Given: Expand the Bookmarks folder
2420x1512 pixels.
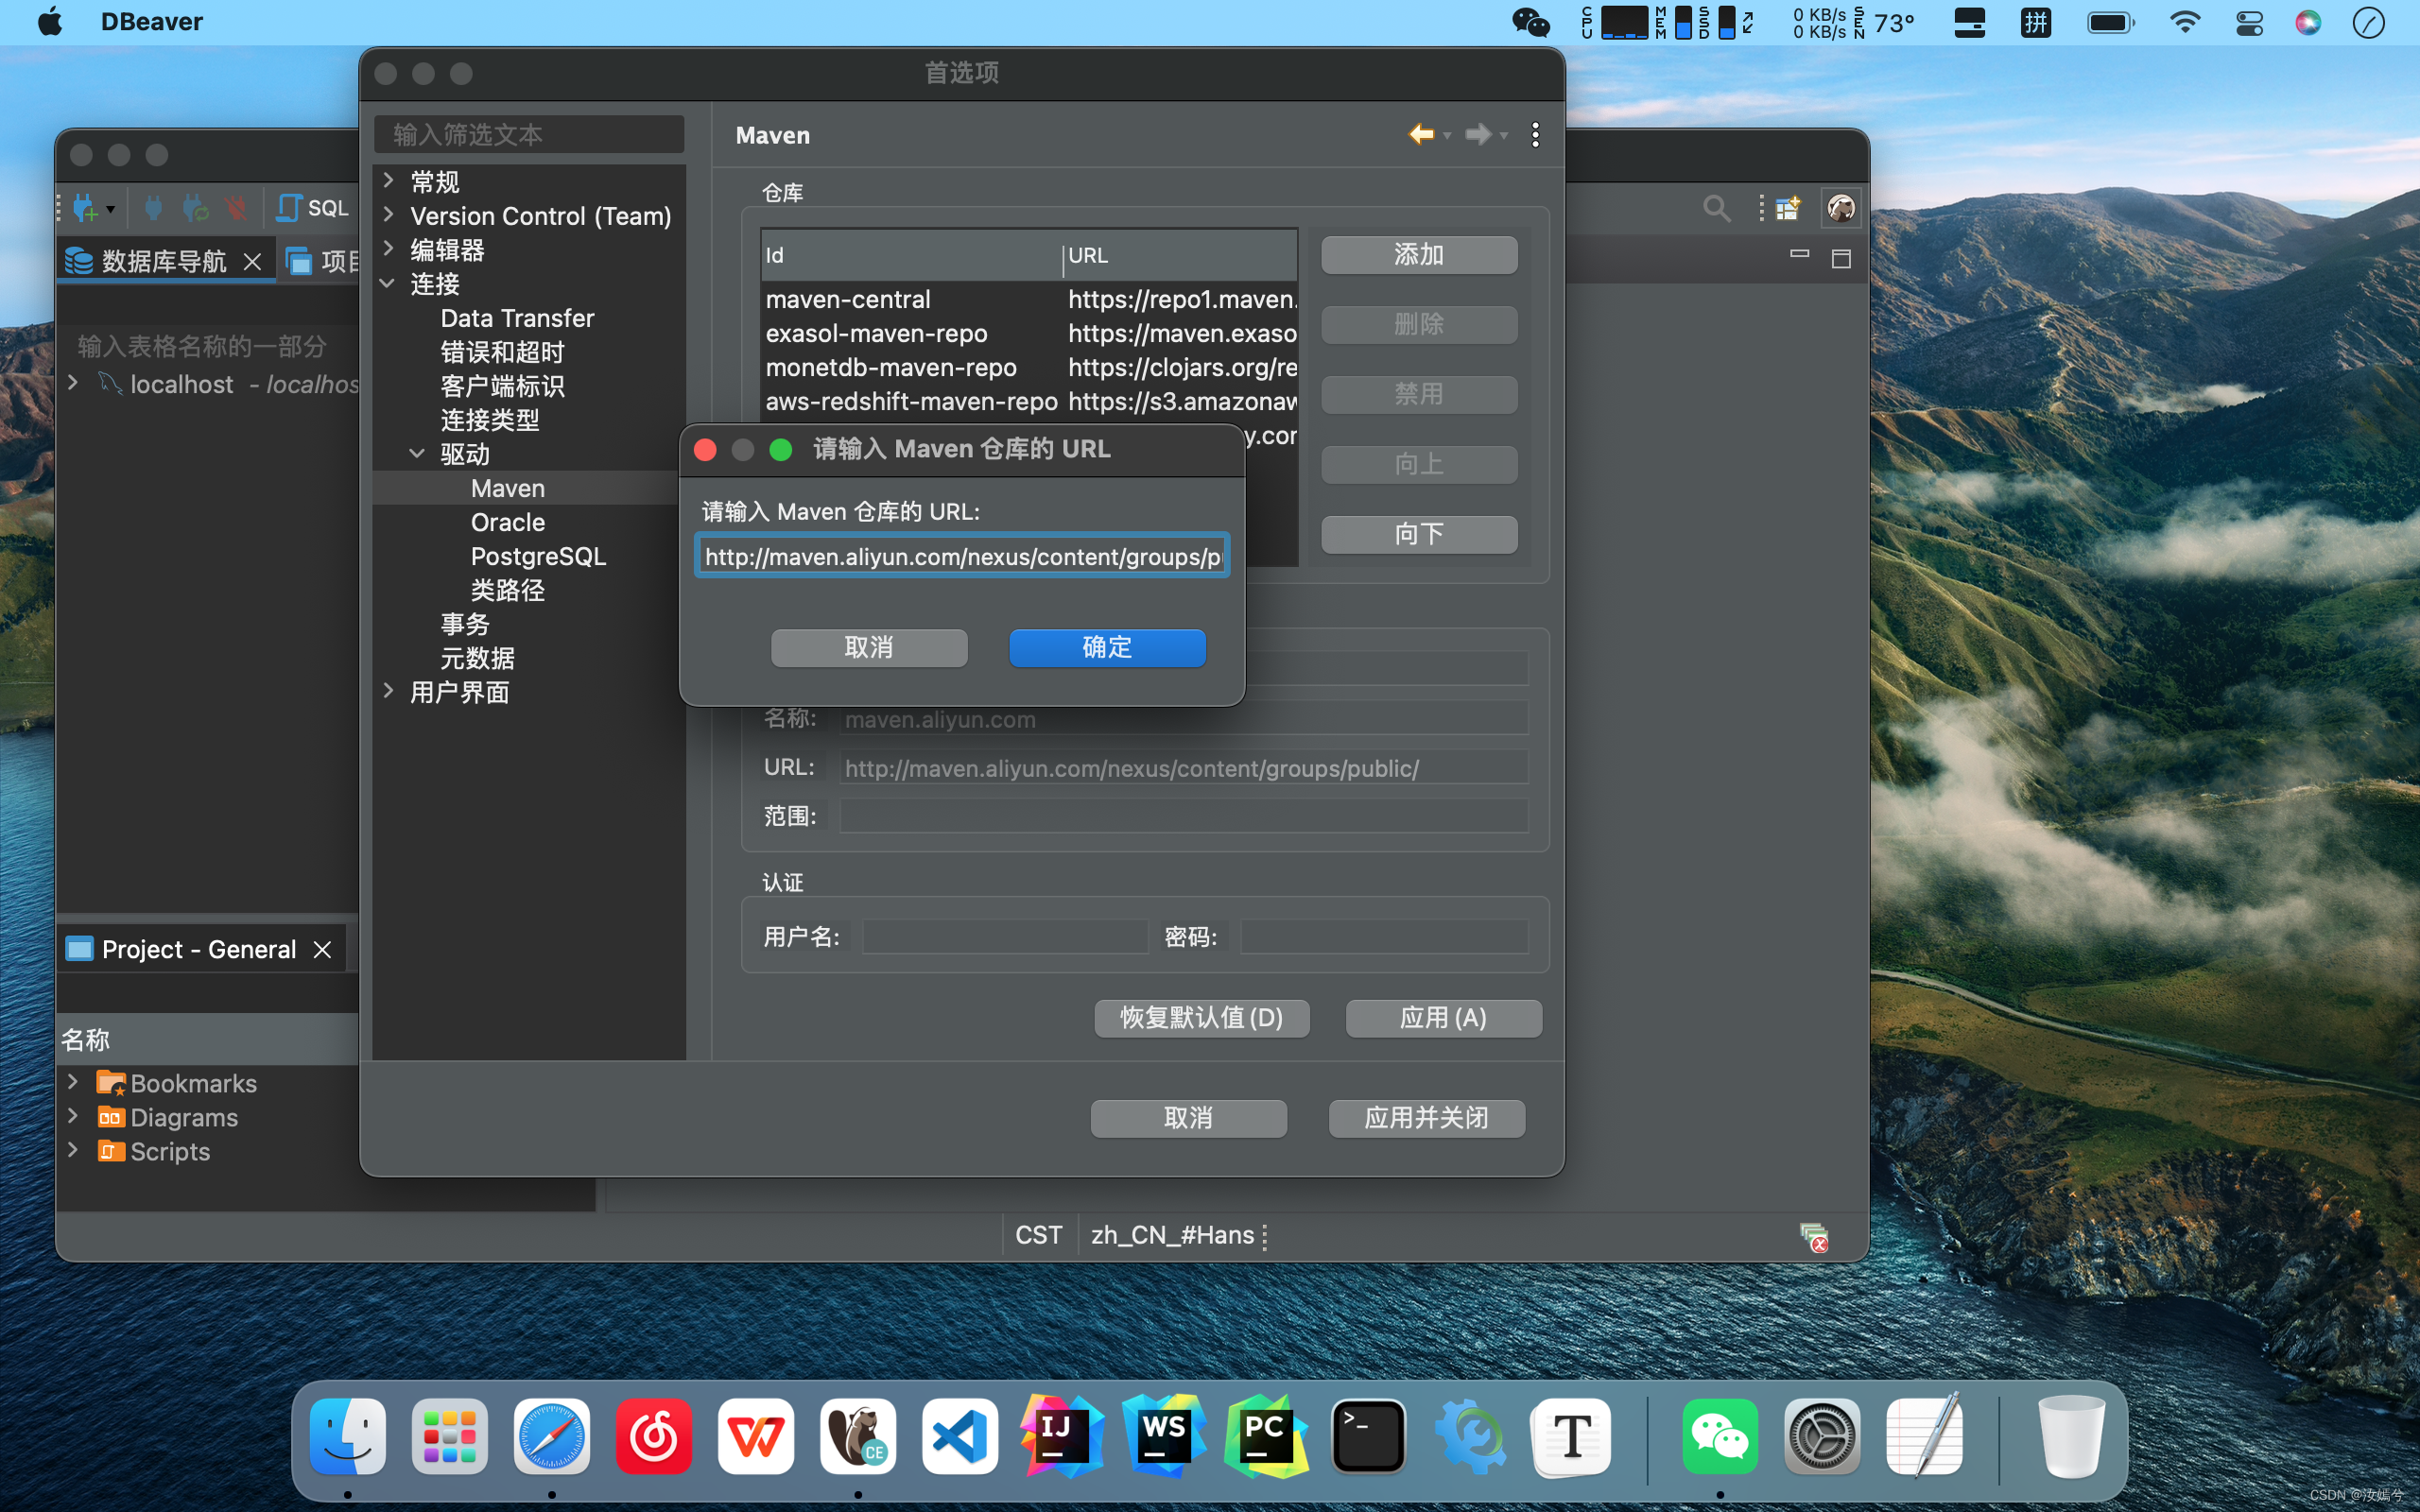Looking at the screenshot, I should click(x=73, y=1083).
